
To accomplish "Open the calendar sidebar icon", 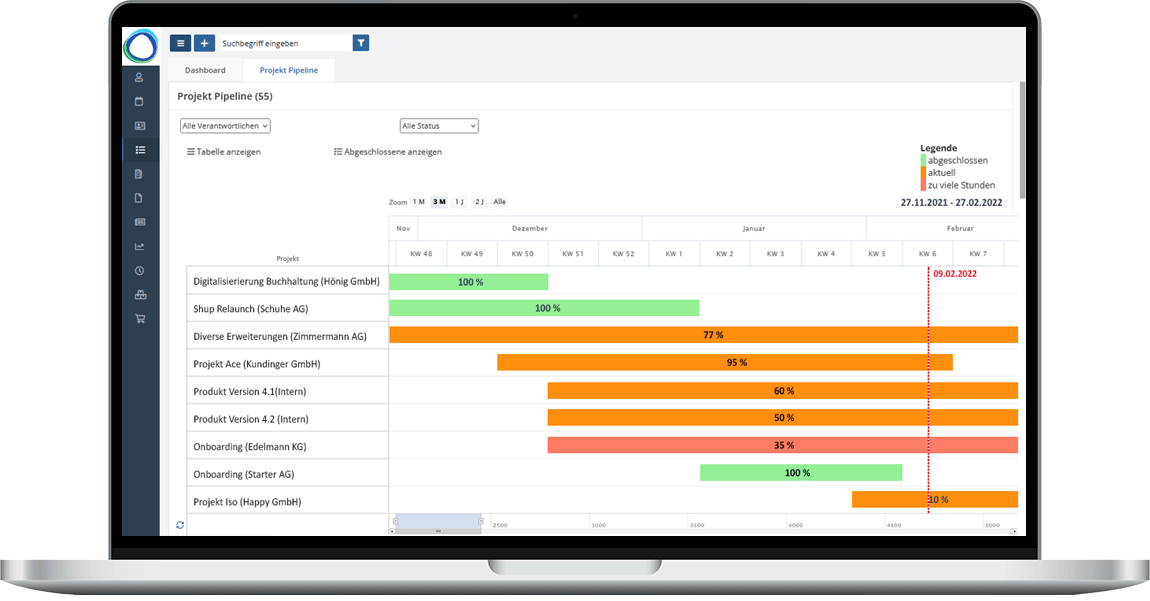I will (139, 101).
